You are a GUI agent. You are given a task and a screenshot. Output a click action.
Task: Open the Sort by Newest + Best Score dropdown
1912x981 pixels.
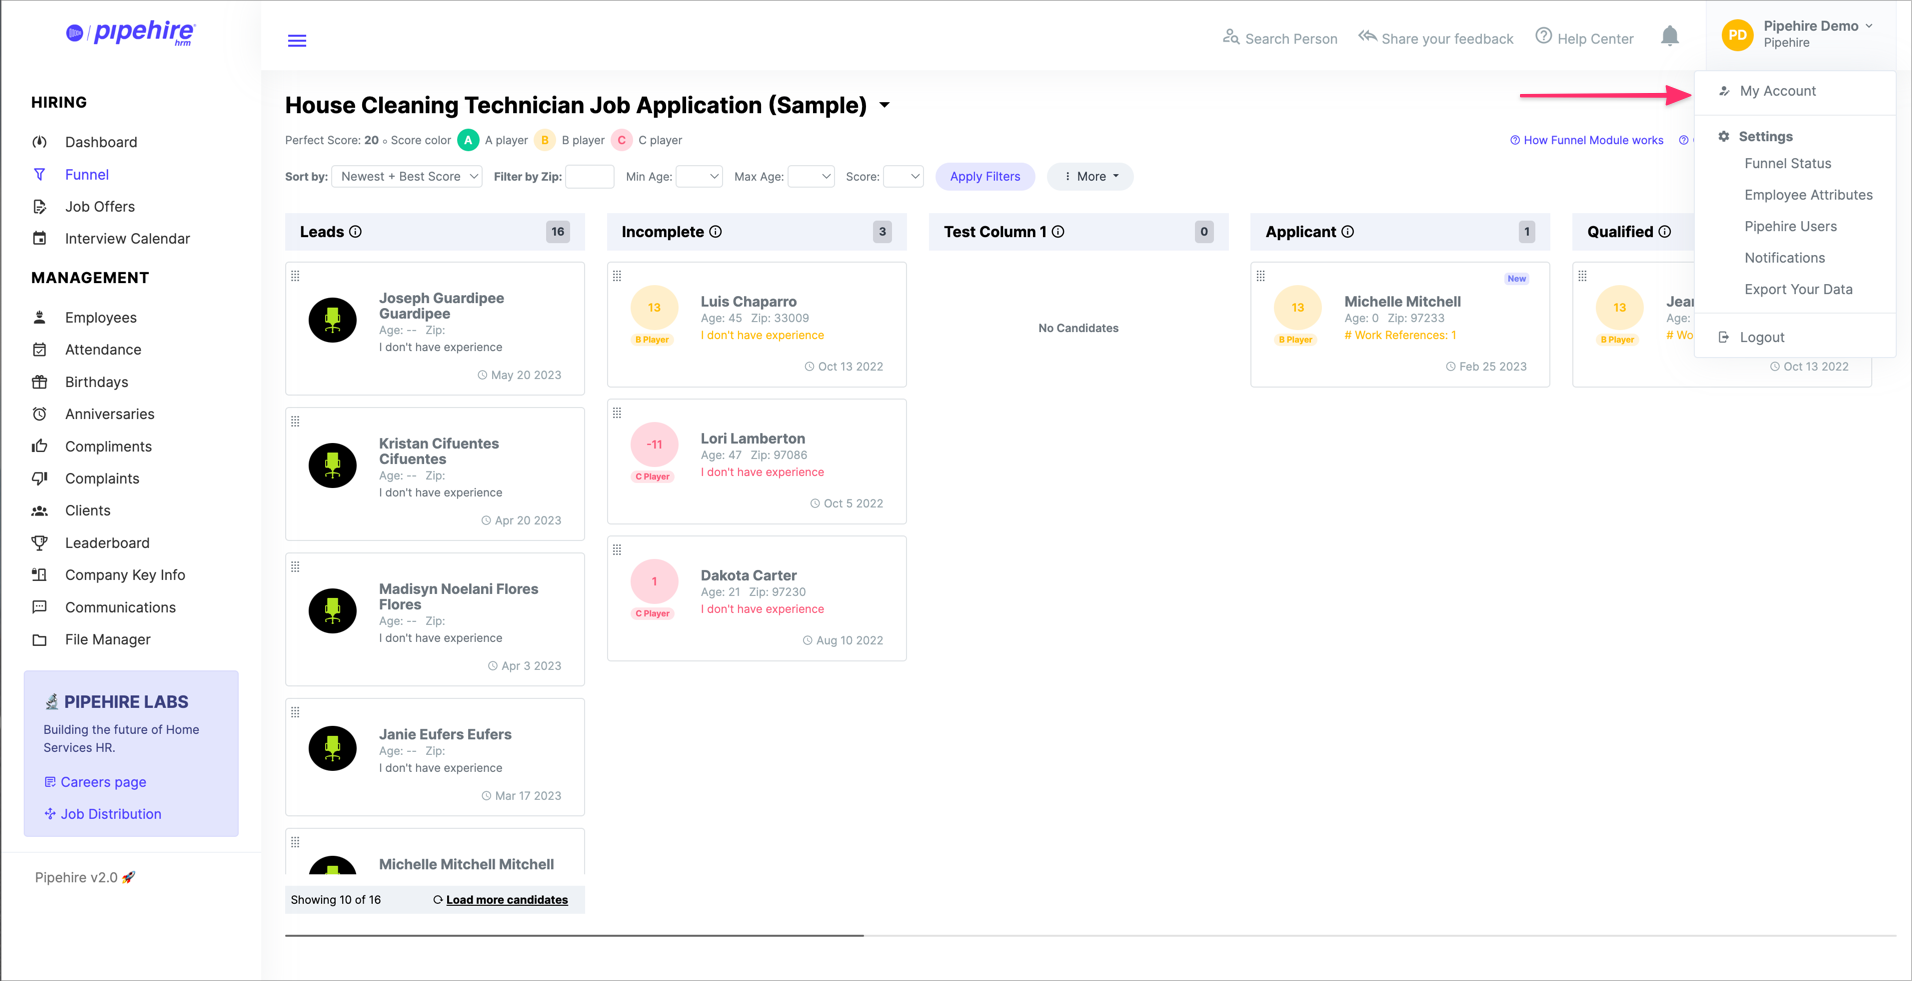tap(407, 176)
